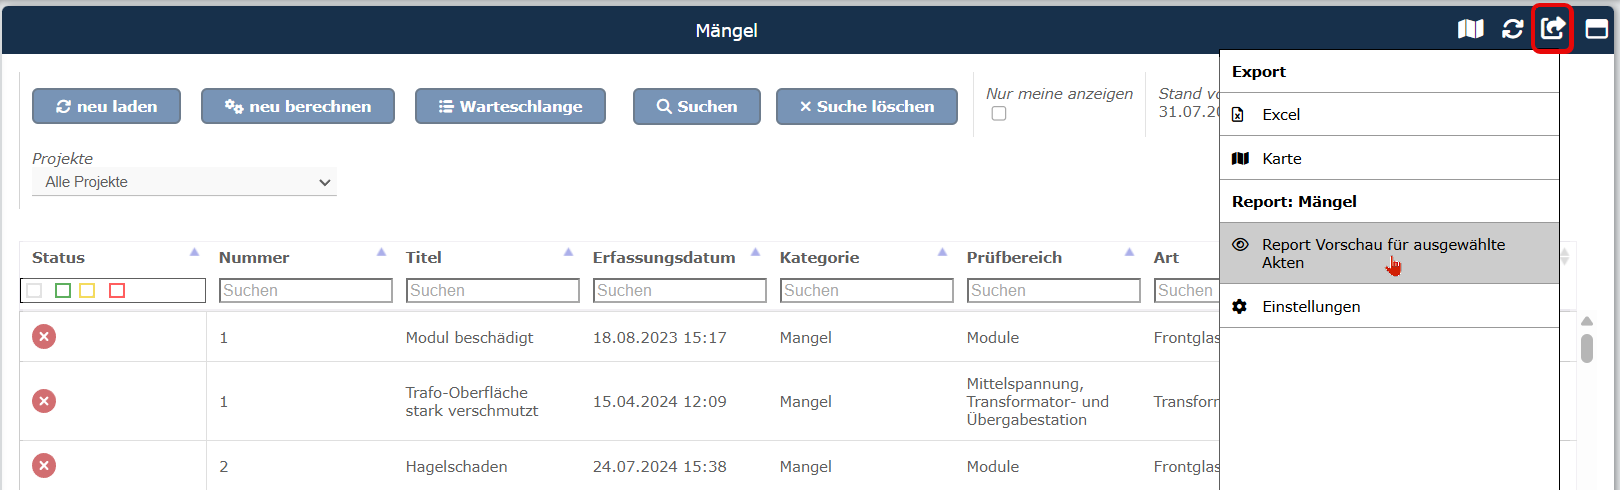
Task: Sort by Erfassungsdatum column arrow
Action: 756,253
